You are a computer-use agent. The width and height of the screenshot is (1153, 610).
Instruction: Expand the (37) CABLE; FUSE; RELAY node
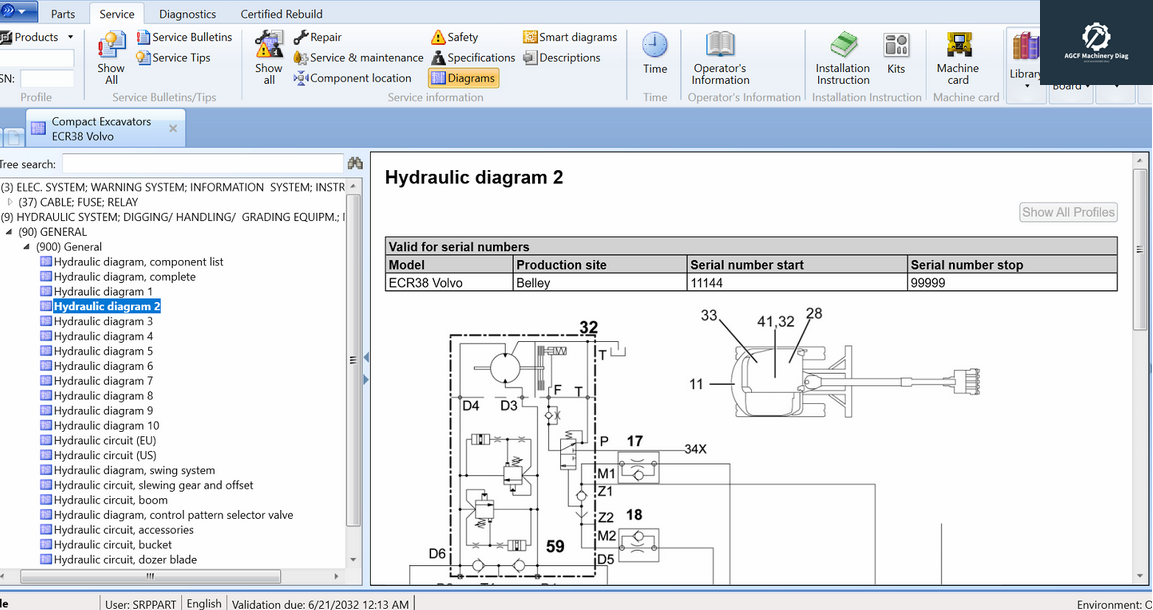(10, 202)
